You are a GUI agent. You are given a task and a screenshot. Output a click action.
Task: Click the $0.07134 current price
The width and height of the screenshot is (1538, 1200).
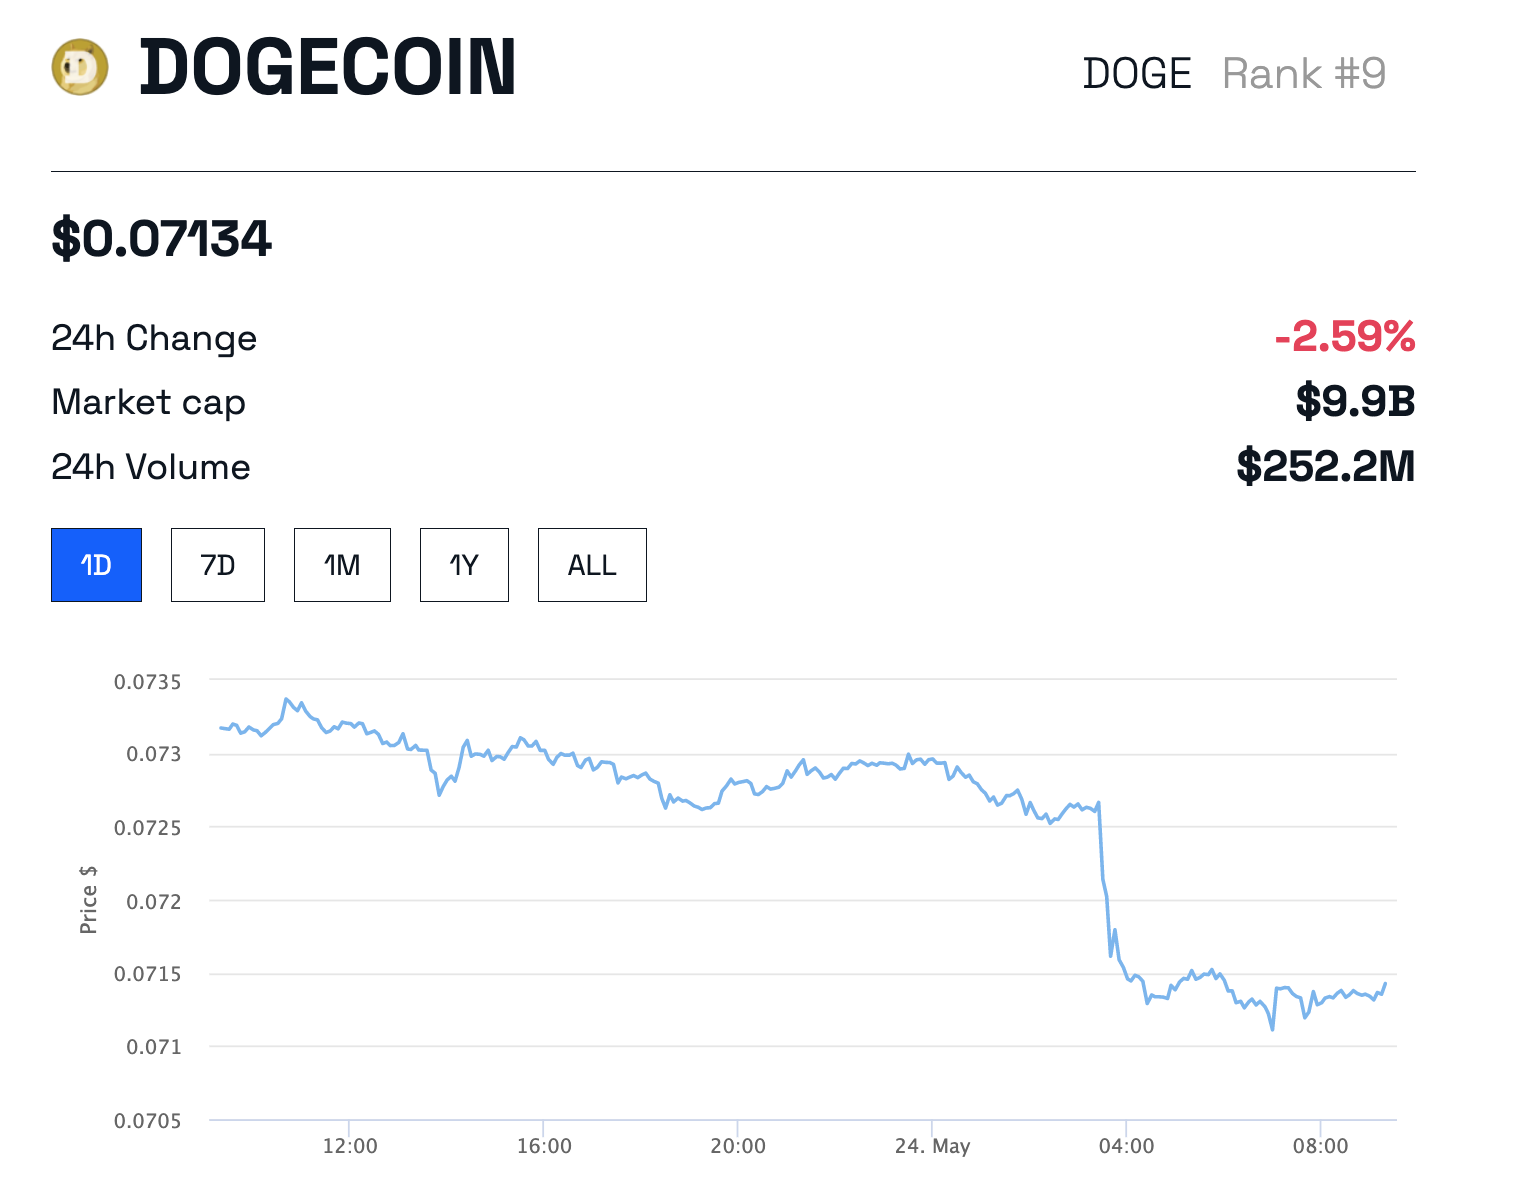click(161, 239)
